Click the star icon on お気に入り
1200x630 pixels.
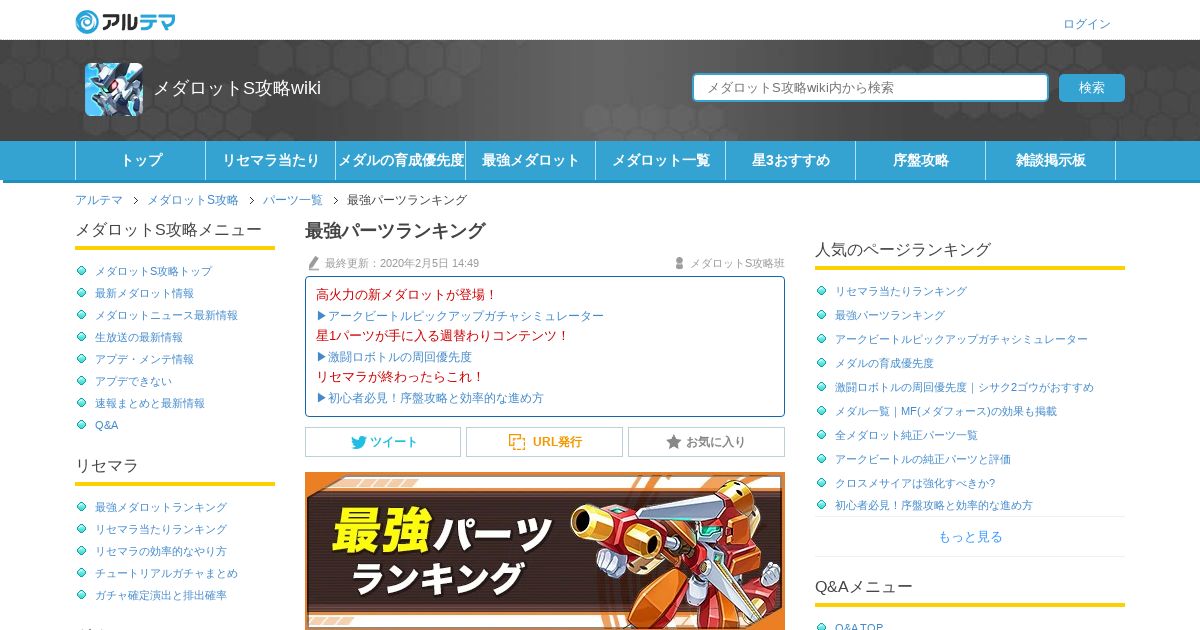tap(674, 442)
